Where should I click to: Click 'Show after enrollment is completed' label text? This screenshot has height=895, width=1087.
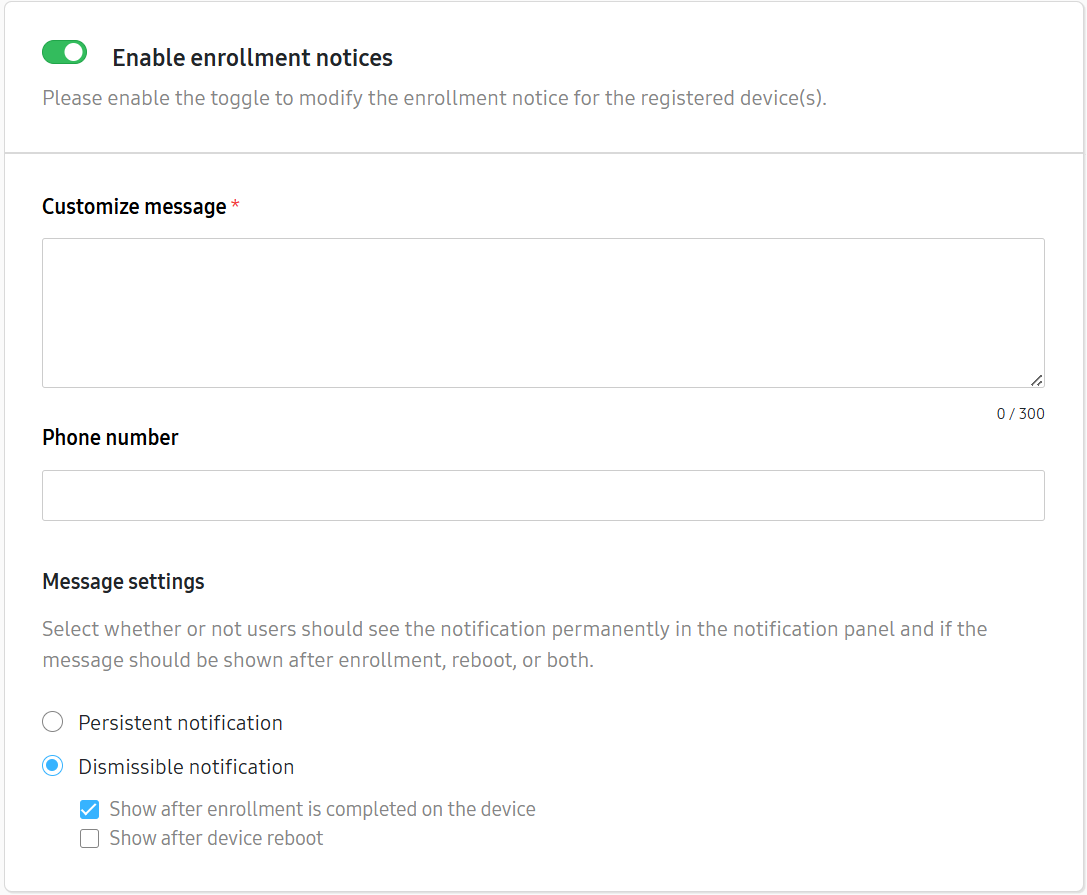tap(322, 809)
